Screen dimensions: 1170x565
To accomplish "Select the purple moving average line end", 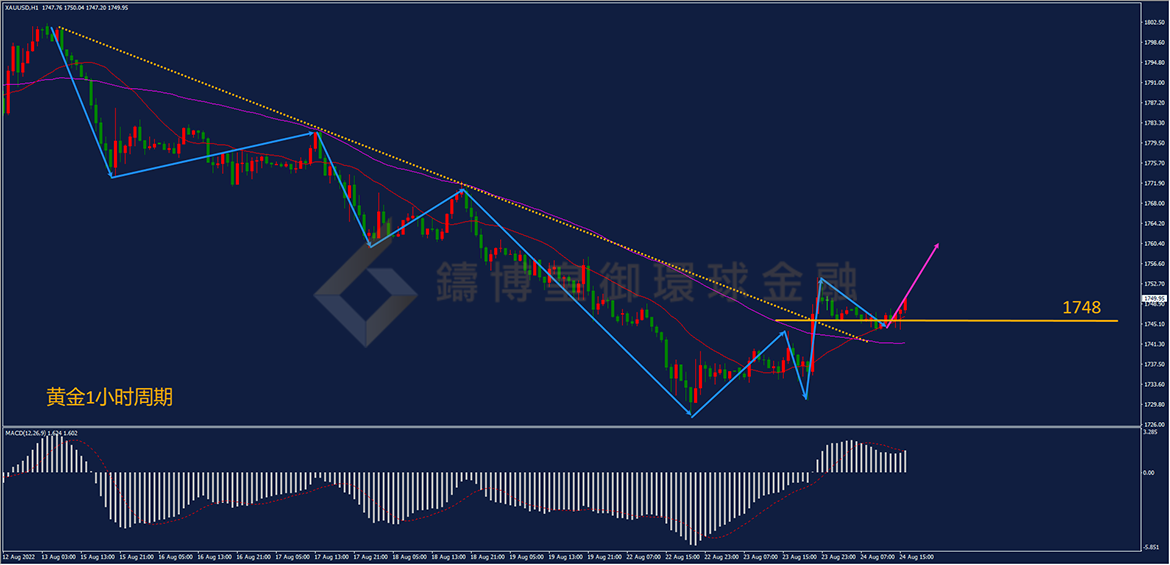I will (902, 343).
